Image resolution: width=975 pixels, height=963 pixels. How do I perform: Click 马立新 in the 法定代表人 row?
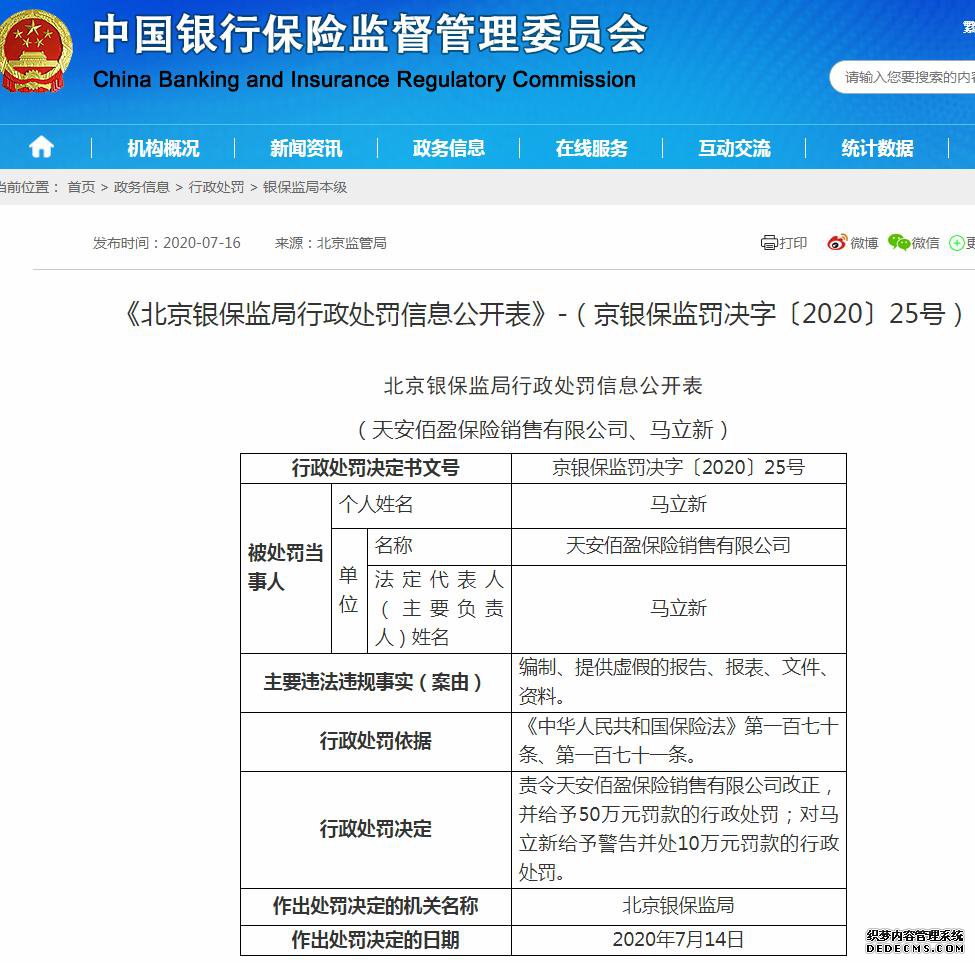coord(678,609)
